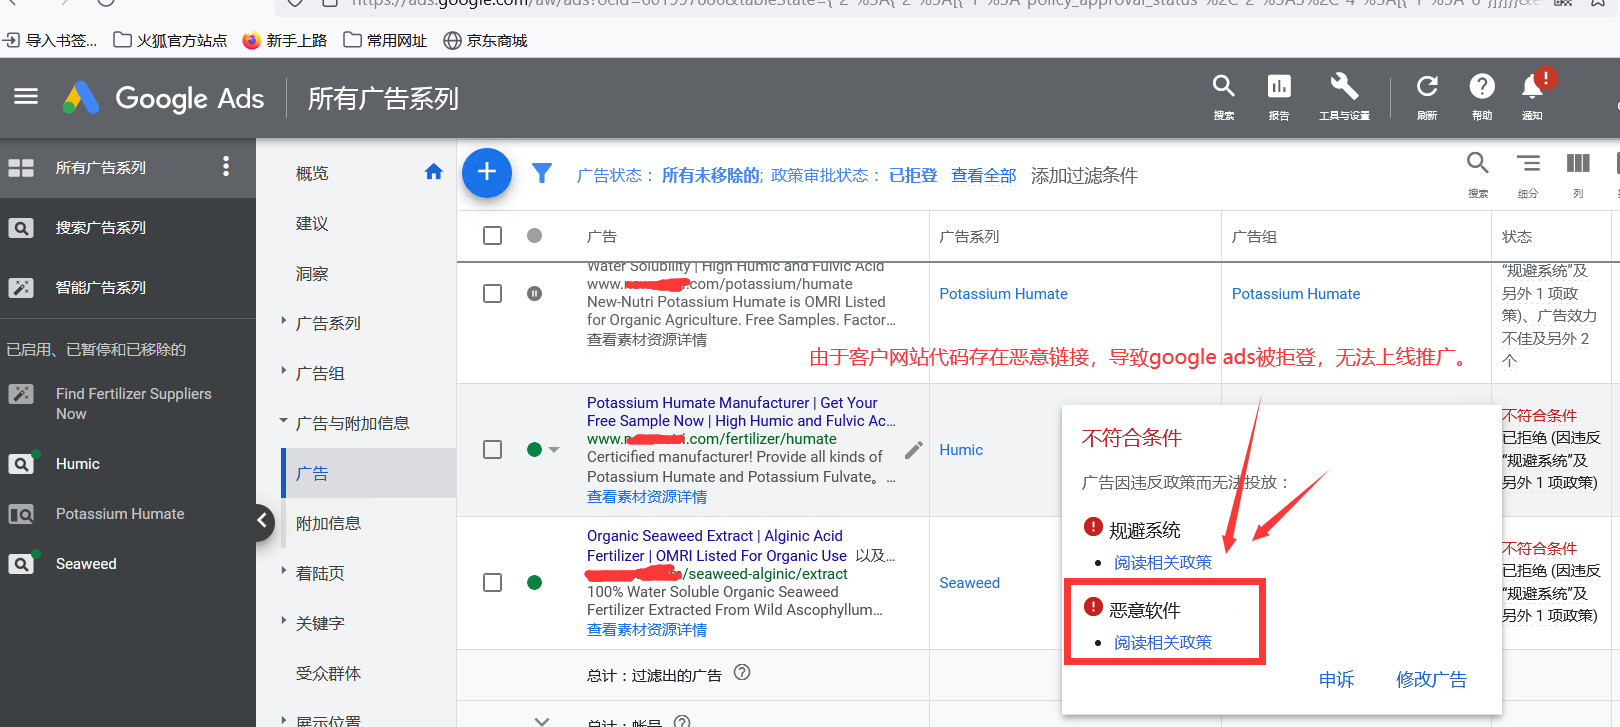Open Seaweed campaign link in table
The image size is (1620, 727).
pyautogui.click(x=969, y=582)
